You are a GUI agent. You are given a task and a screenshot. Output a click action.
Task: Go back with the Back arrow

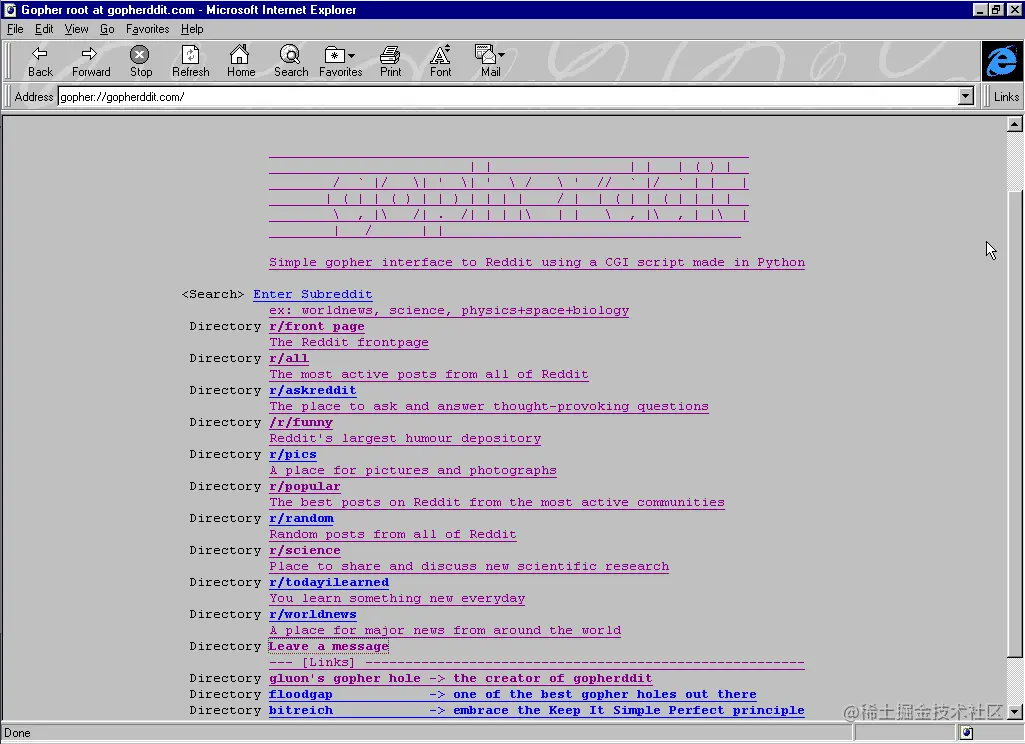(x=40, y=61)
